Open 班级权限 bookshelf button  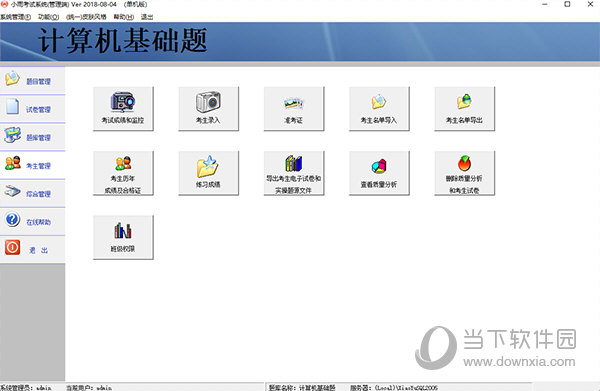123,237
